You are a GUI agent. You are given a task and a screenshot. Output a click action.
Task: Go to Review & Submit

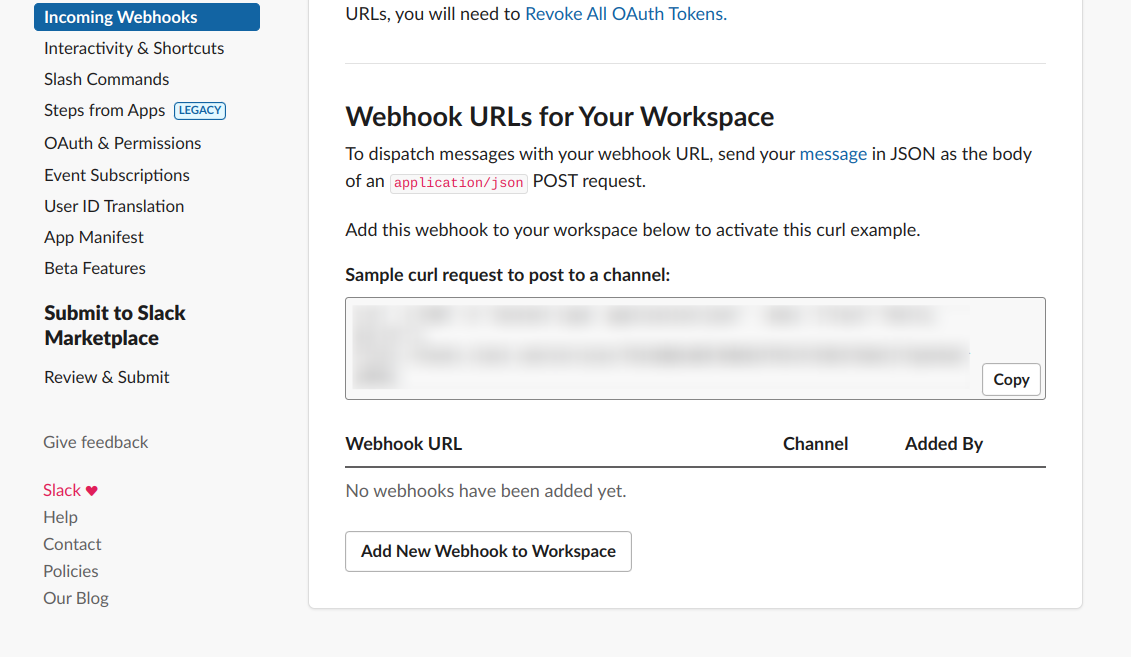click(x=107, y=377)
